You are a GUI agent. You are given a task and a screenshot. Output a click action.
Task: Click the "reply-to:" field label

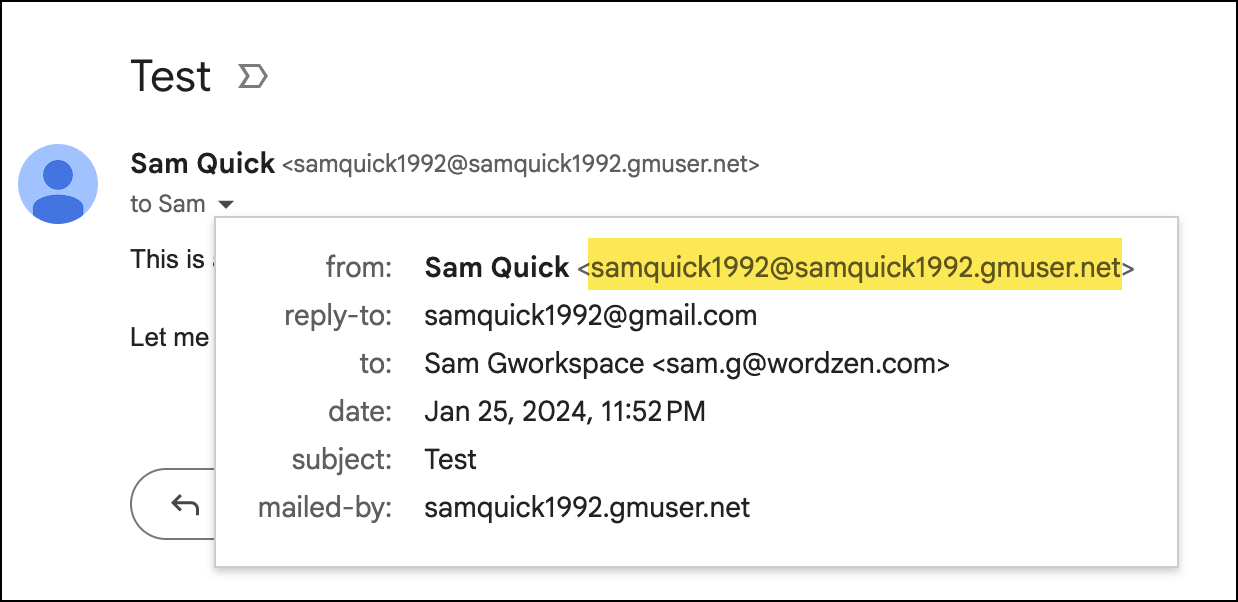click(x=338, y=316)
